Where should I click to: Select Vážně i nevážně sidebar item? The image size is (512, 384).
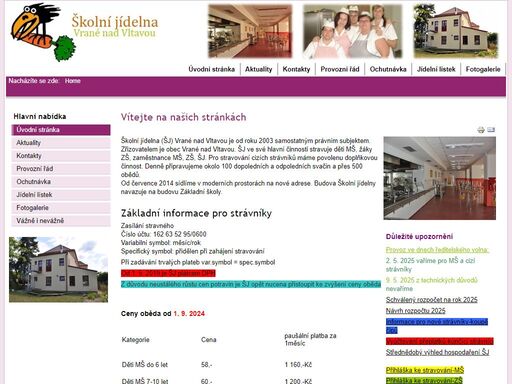61,221
